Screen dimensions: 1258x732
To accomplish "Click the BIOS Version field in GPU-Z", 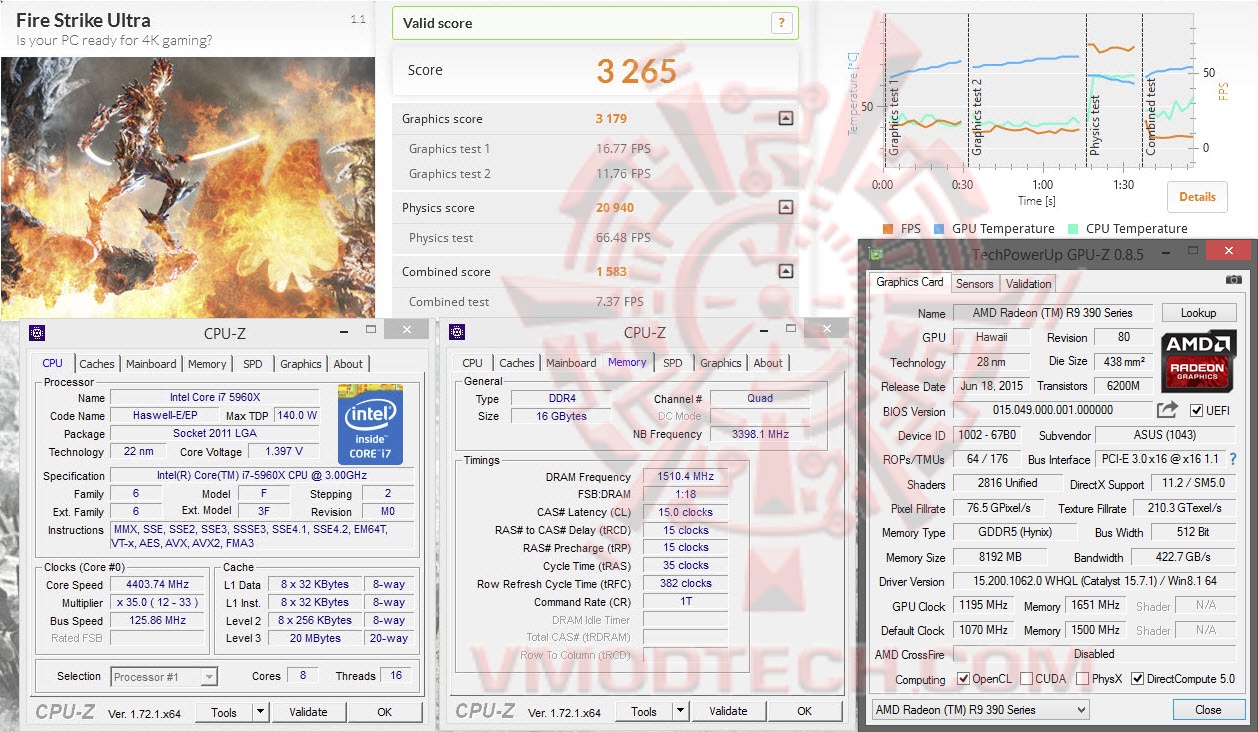I will pos(1051,410).
